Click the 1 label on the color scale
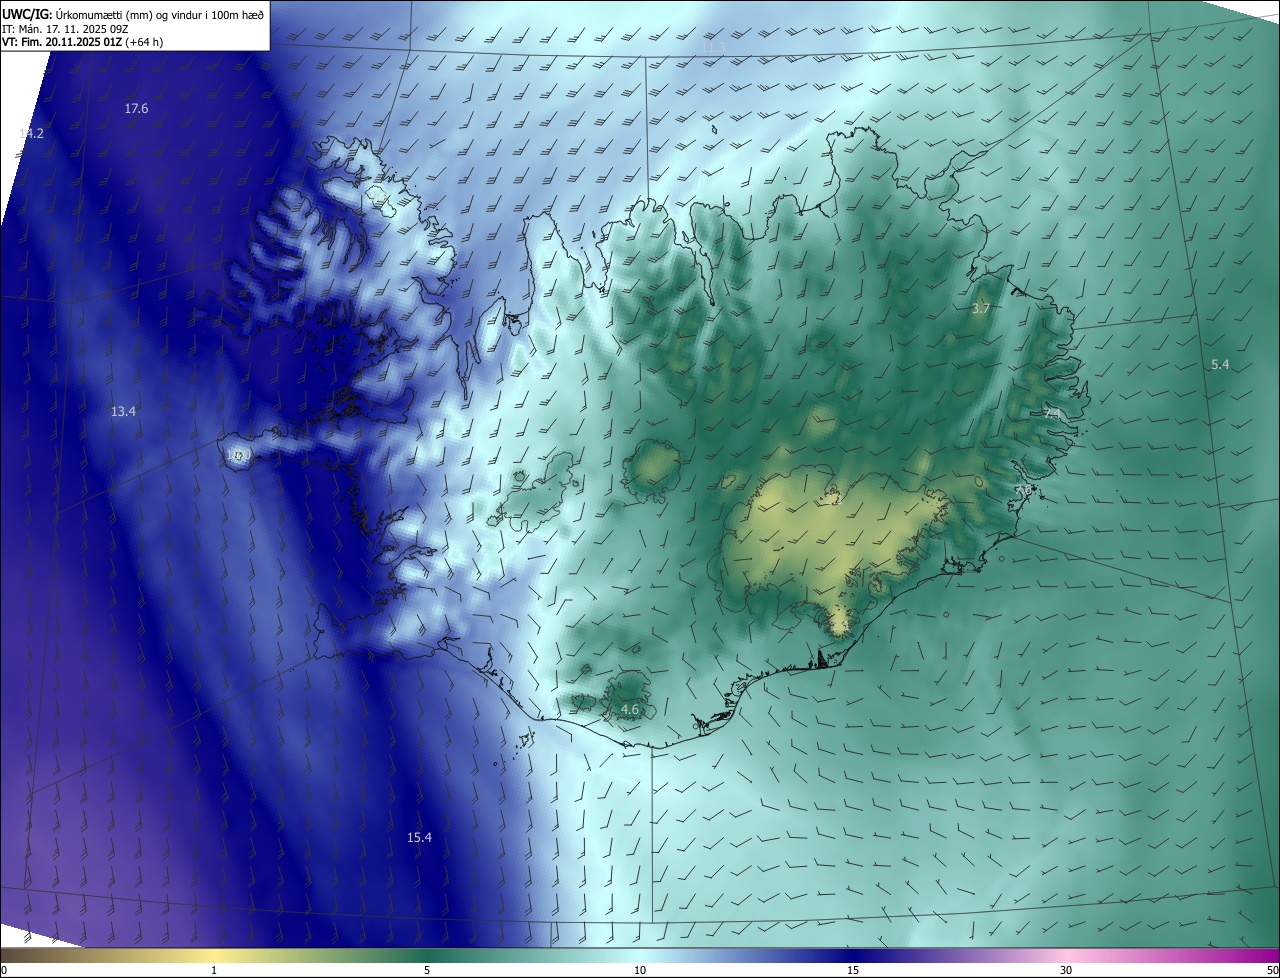Viewport: 1280px width, 978px height. [x=214, y=970]
